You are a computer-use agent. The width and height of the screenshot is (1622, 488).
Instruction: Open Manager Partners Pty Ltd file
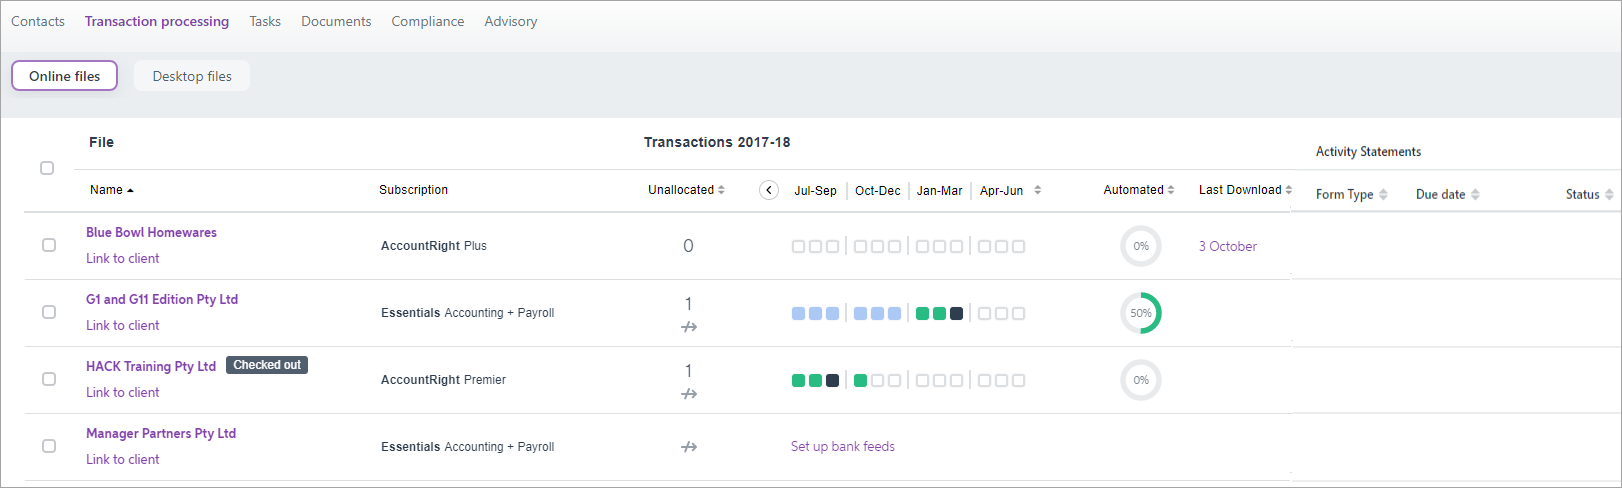[x=161, y=433]
